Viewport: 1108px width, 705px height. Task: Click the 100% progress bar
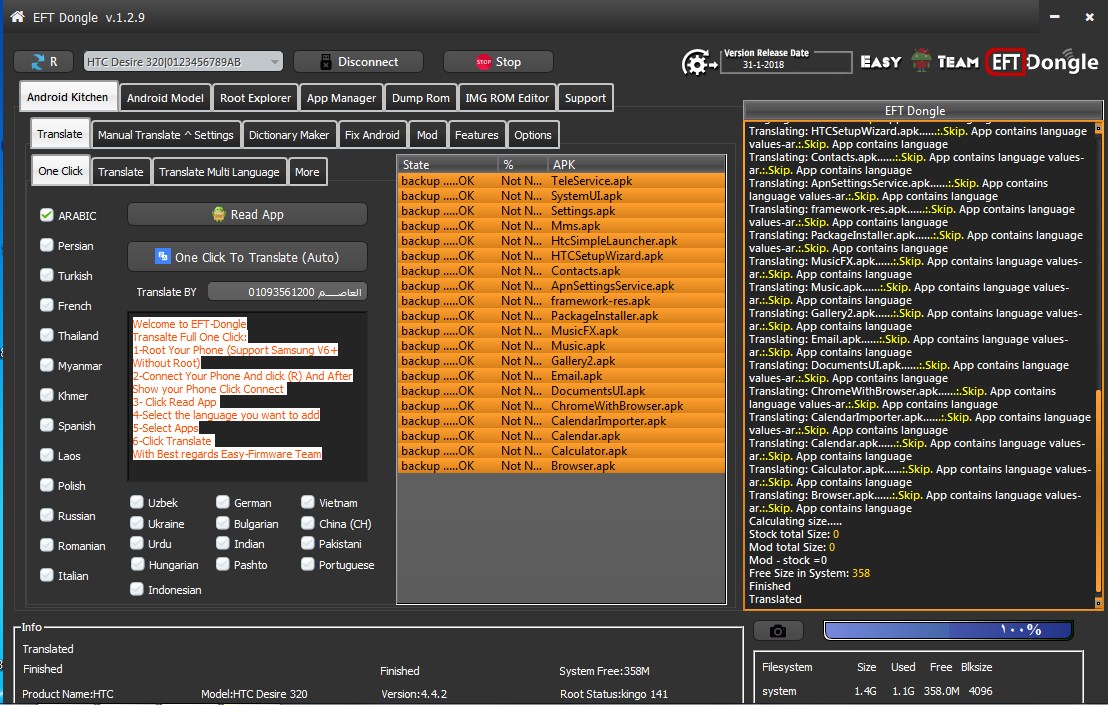click(x=948, y=630)
